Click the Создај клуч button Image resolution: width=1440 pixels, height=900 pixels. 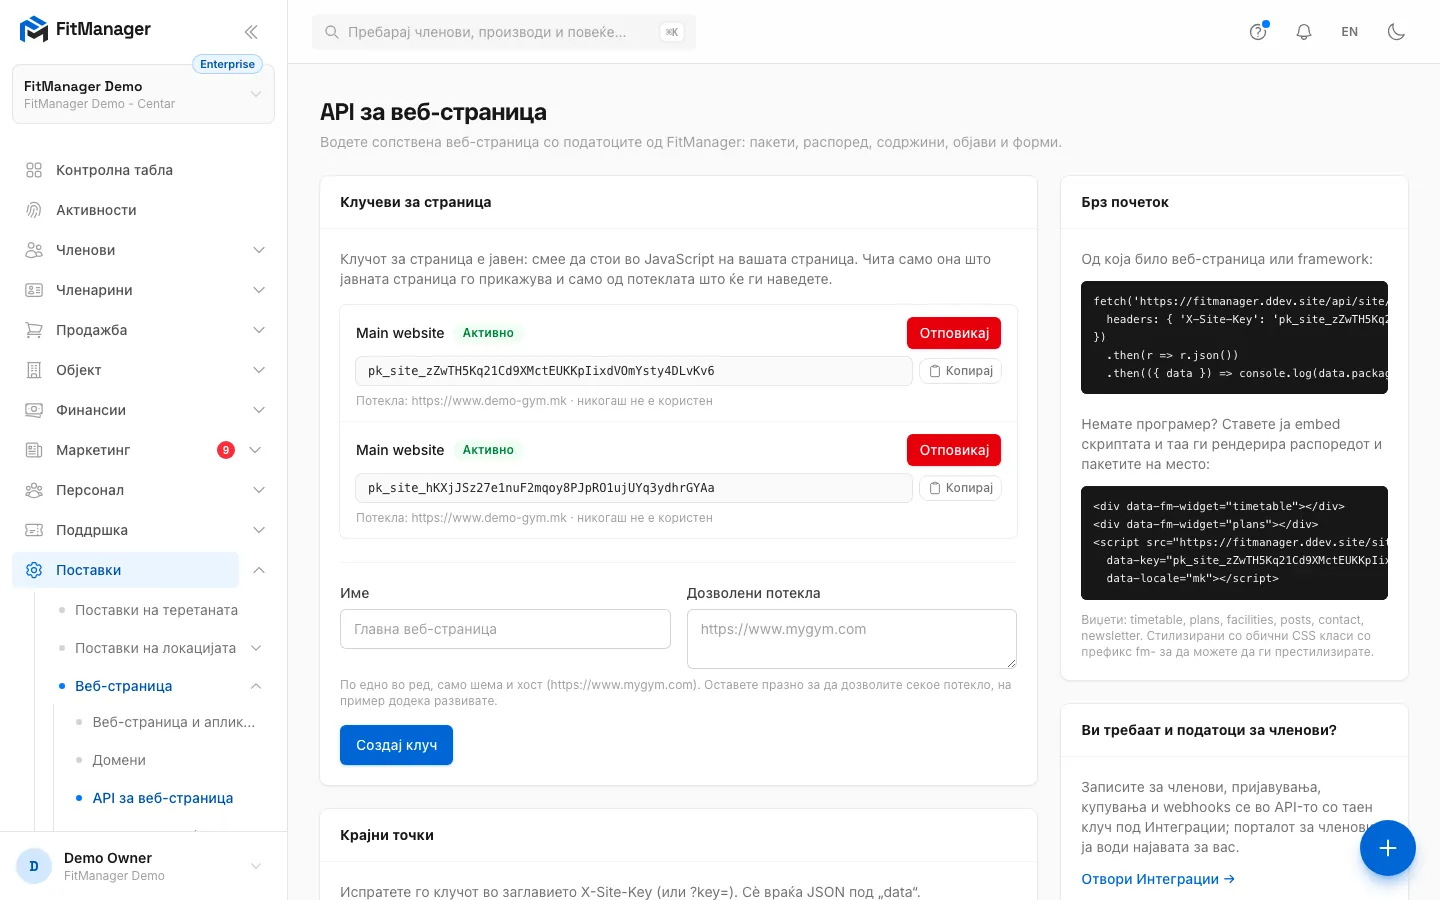point(396,745)
